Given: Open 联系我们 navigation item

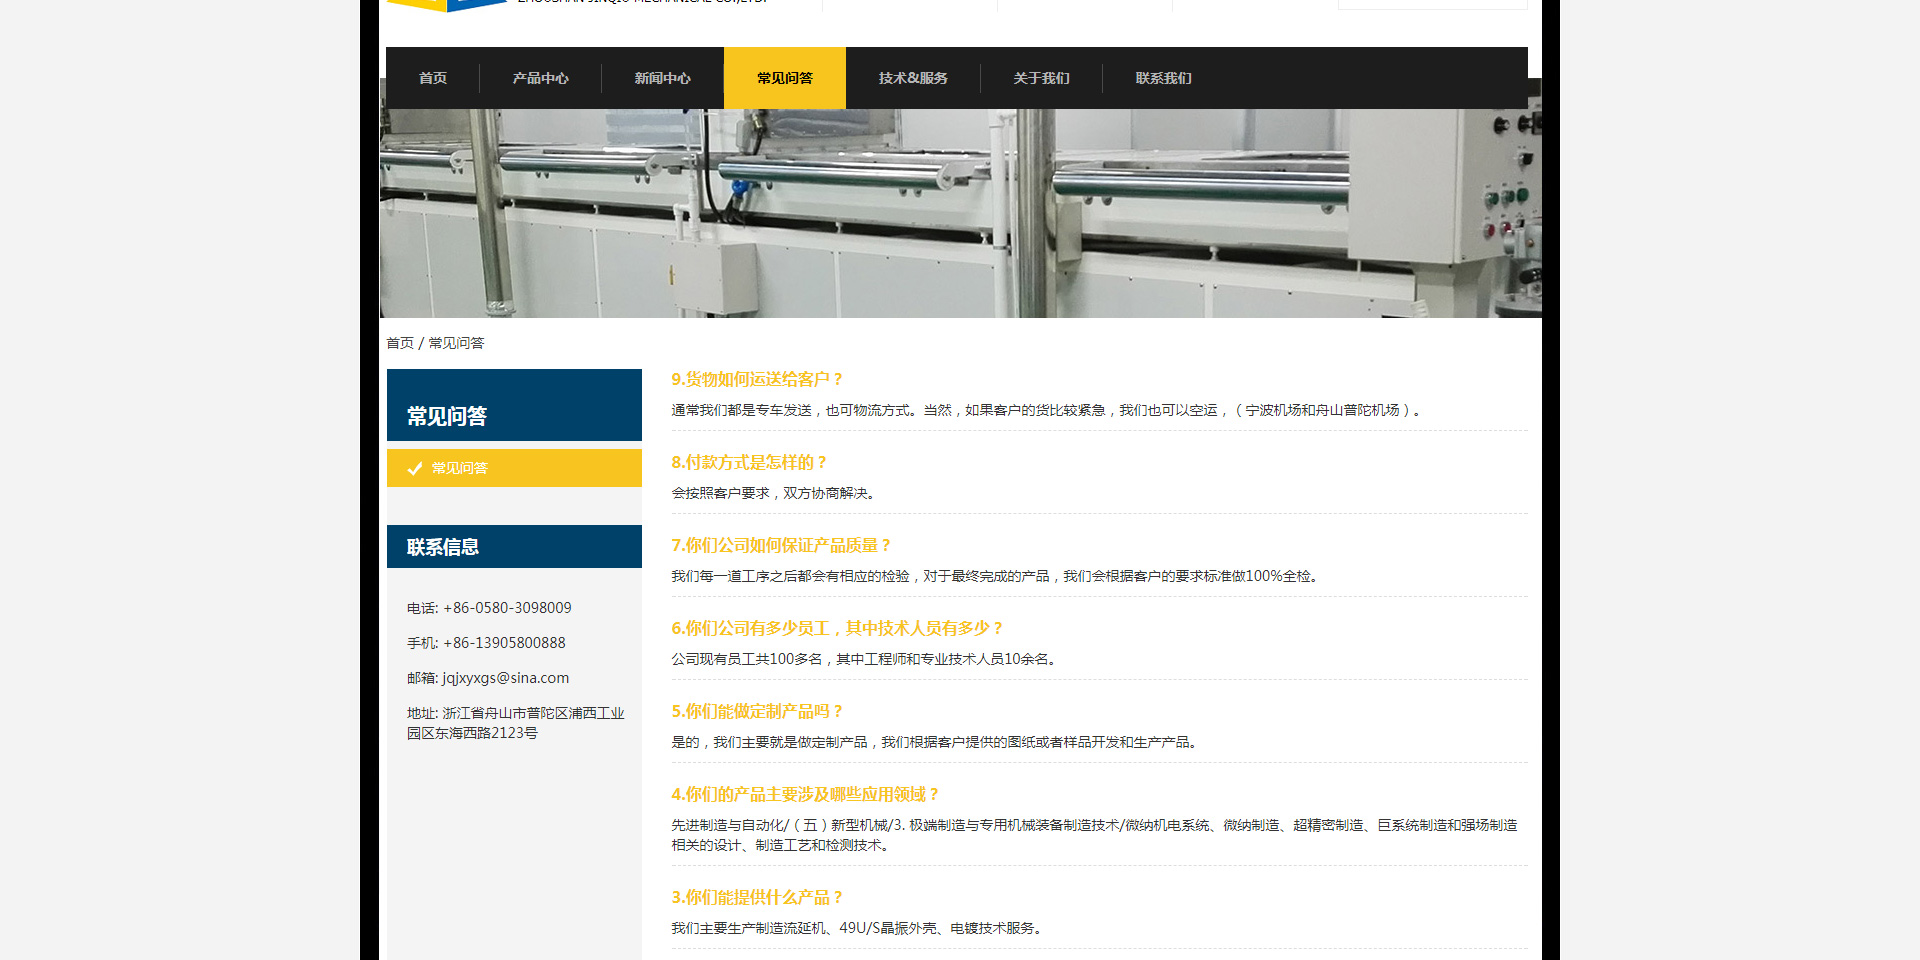Looking at the screenshot, I should [1163, 78].
